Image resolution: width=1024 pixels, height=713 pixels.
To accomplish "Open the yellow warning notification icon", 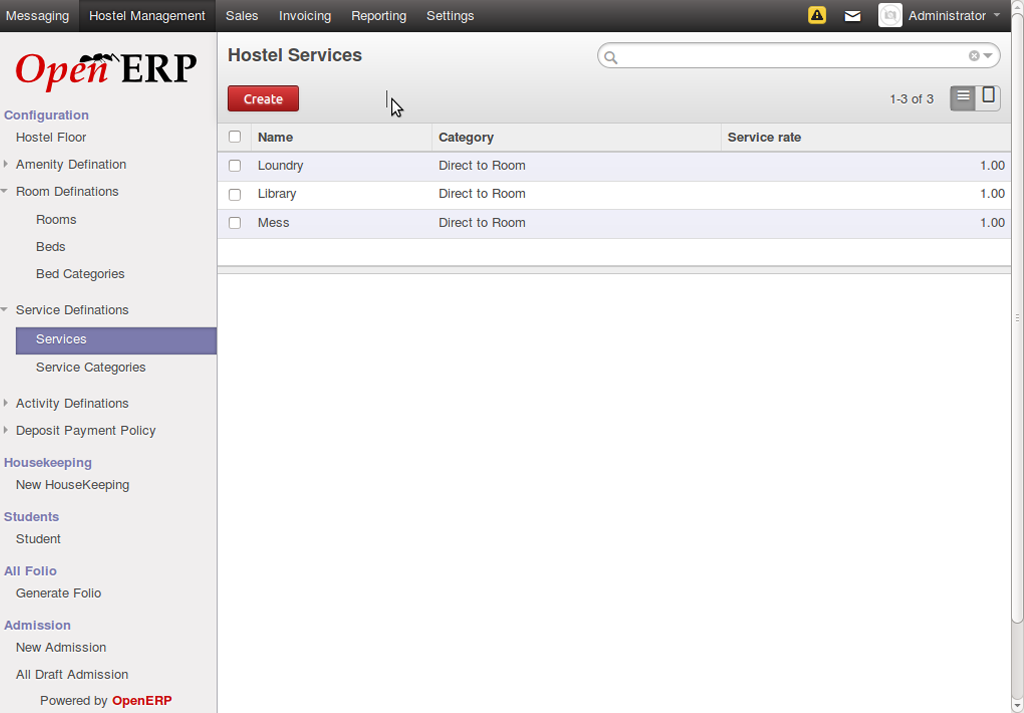I will (x=816, y=15).
